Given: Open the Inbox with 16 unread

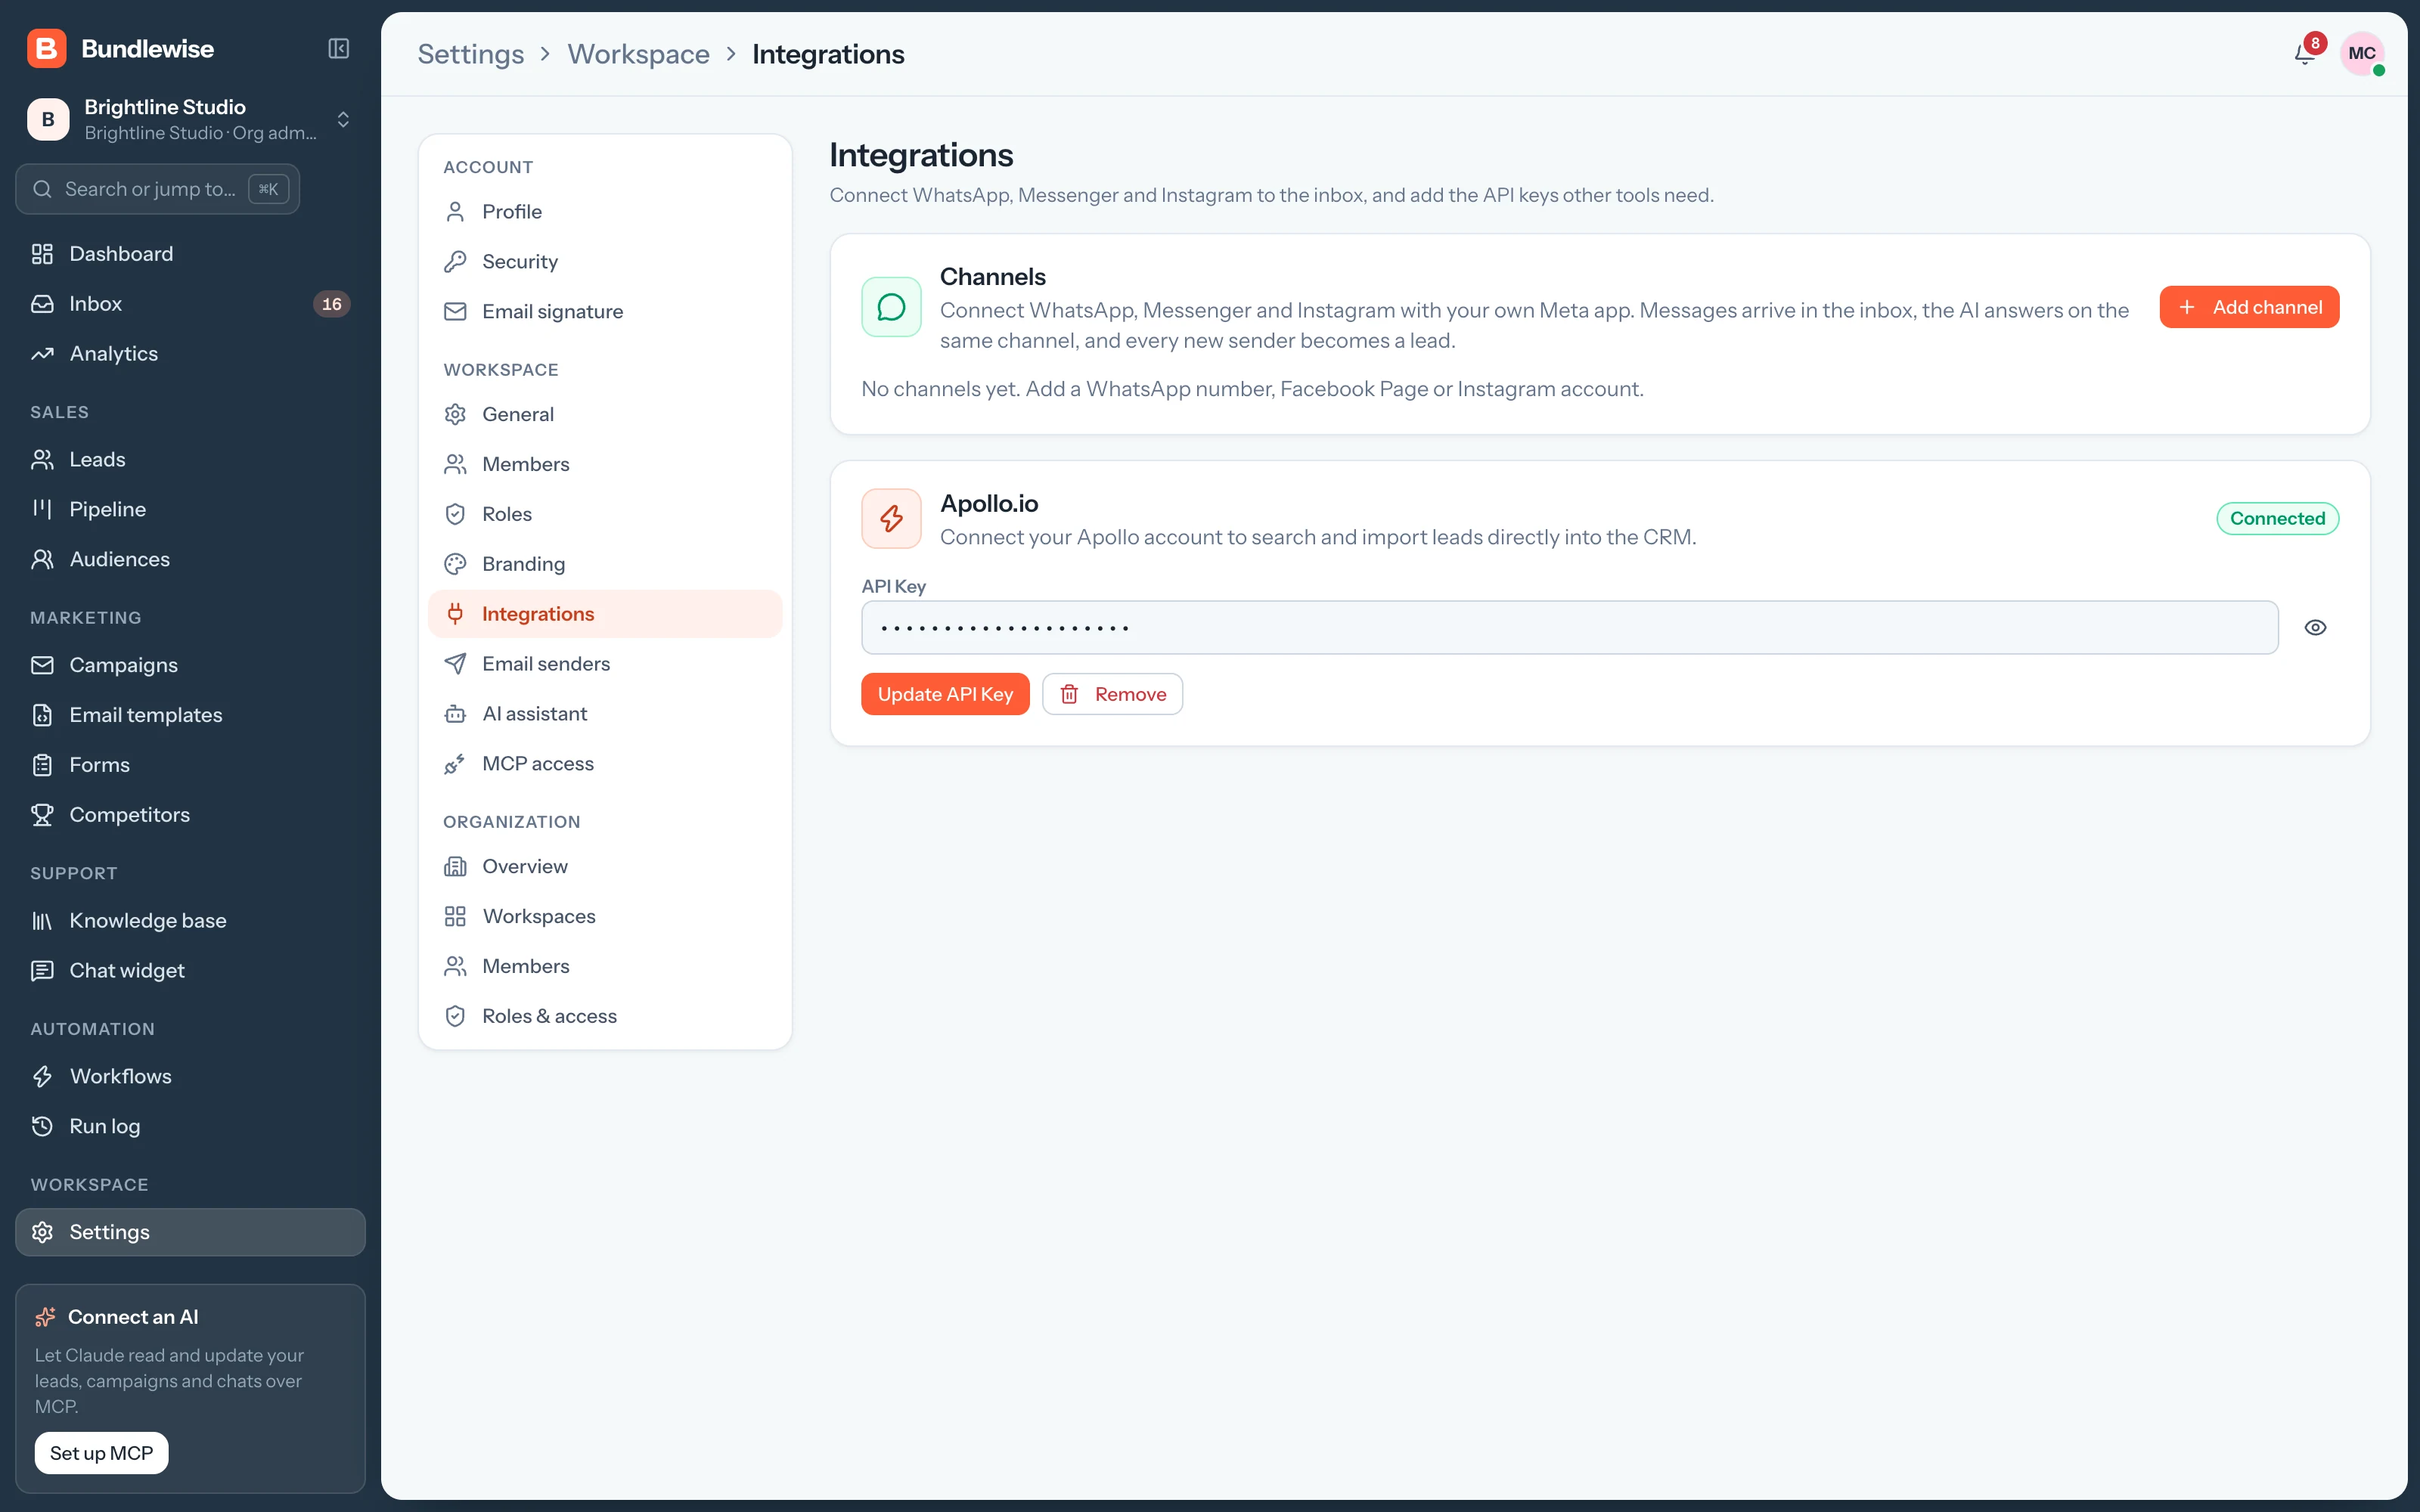Looking at the screenshot, I should tap(190, 304).
